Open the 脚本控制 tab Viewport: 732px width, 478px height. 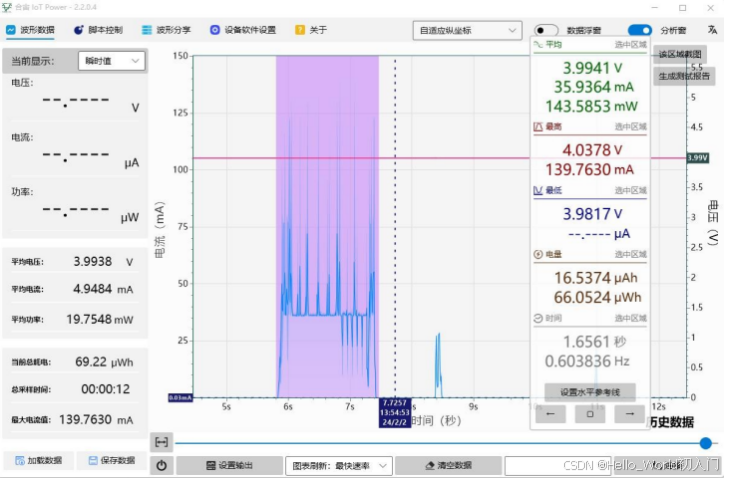[99, 30]
